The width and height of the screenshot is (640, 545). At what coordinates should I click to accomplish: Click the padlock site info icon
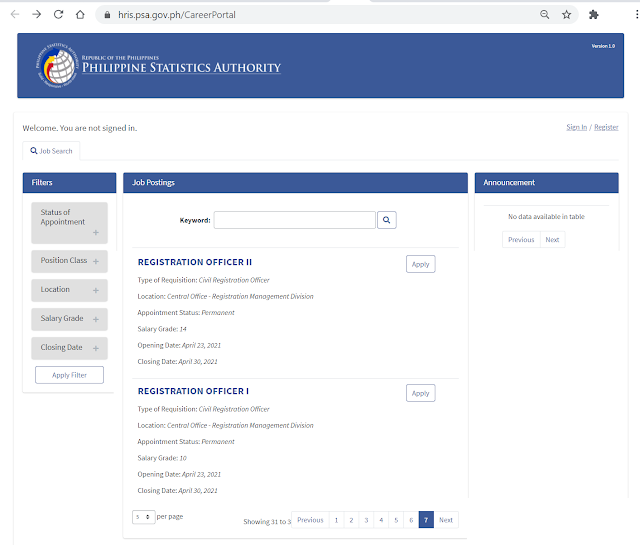(107, 15)
